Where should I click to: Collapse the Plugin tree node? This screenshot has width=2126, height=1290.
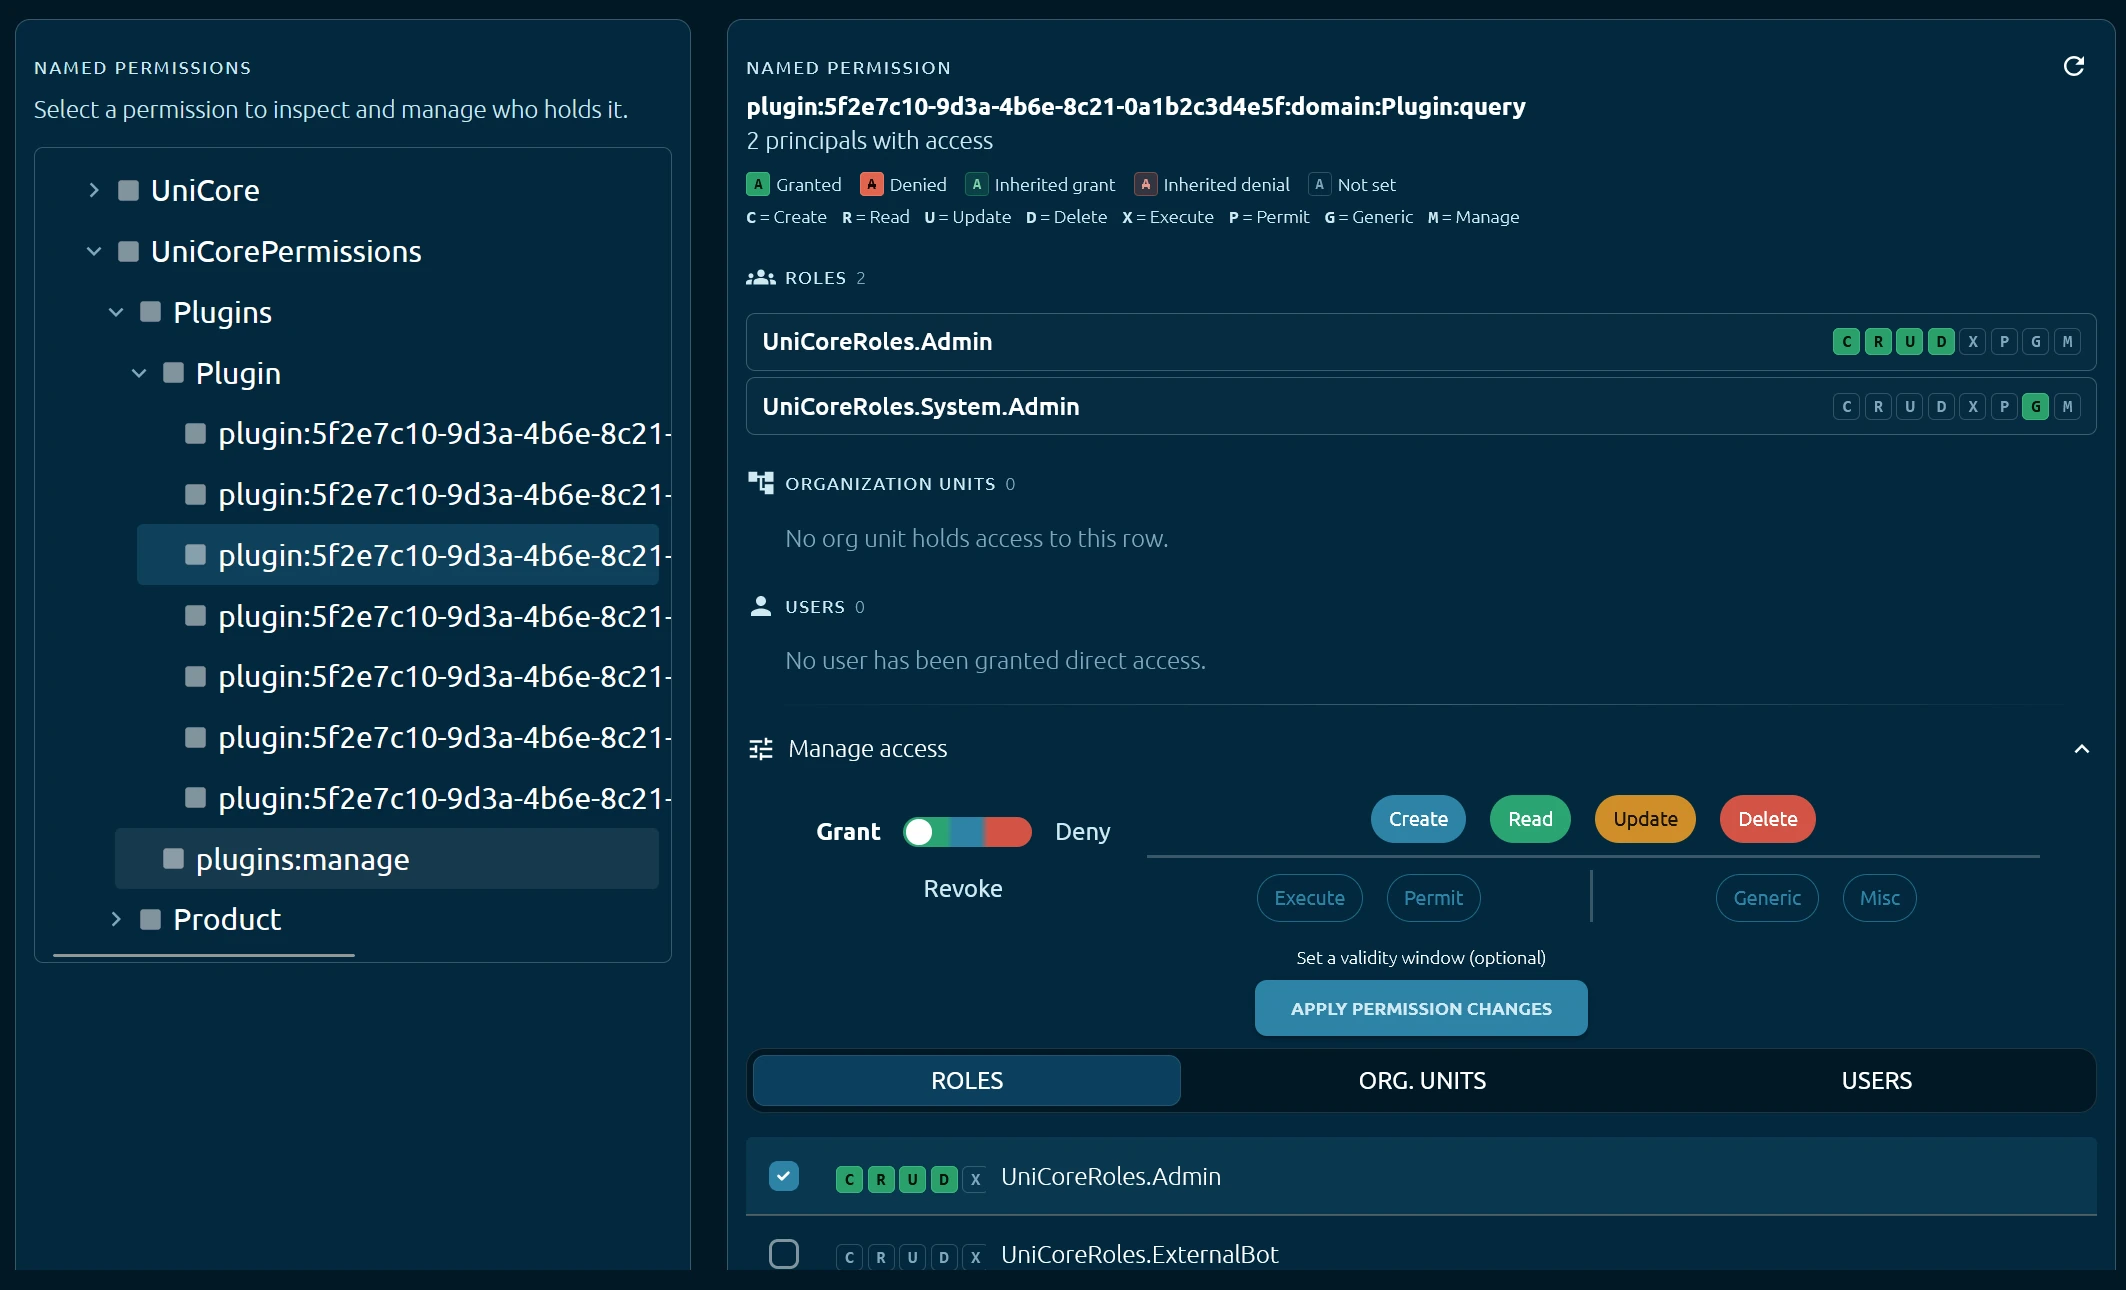(139, 373)
